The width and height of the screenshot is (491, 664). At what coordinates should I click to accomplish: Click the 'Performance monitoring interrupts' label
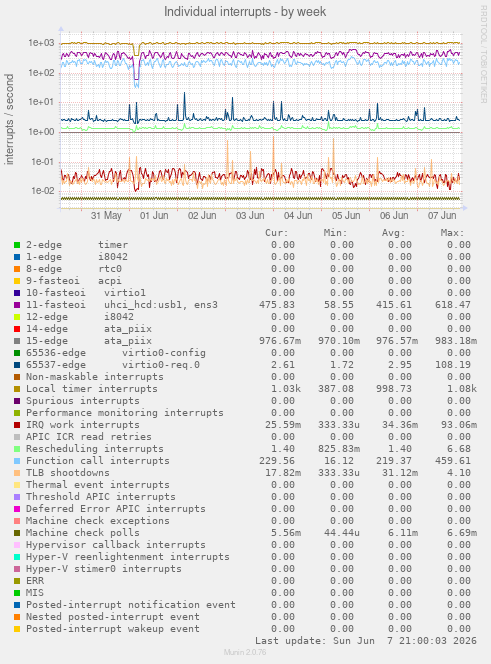(125, 413)
